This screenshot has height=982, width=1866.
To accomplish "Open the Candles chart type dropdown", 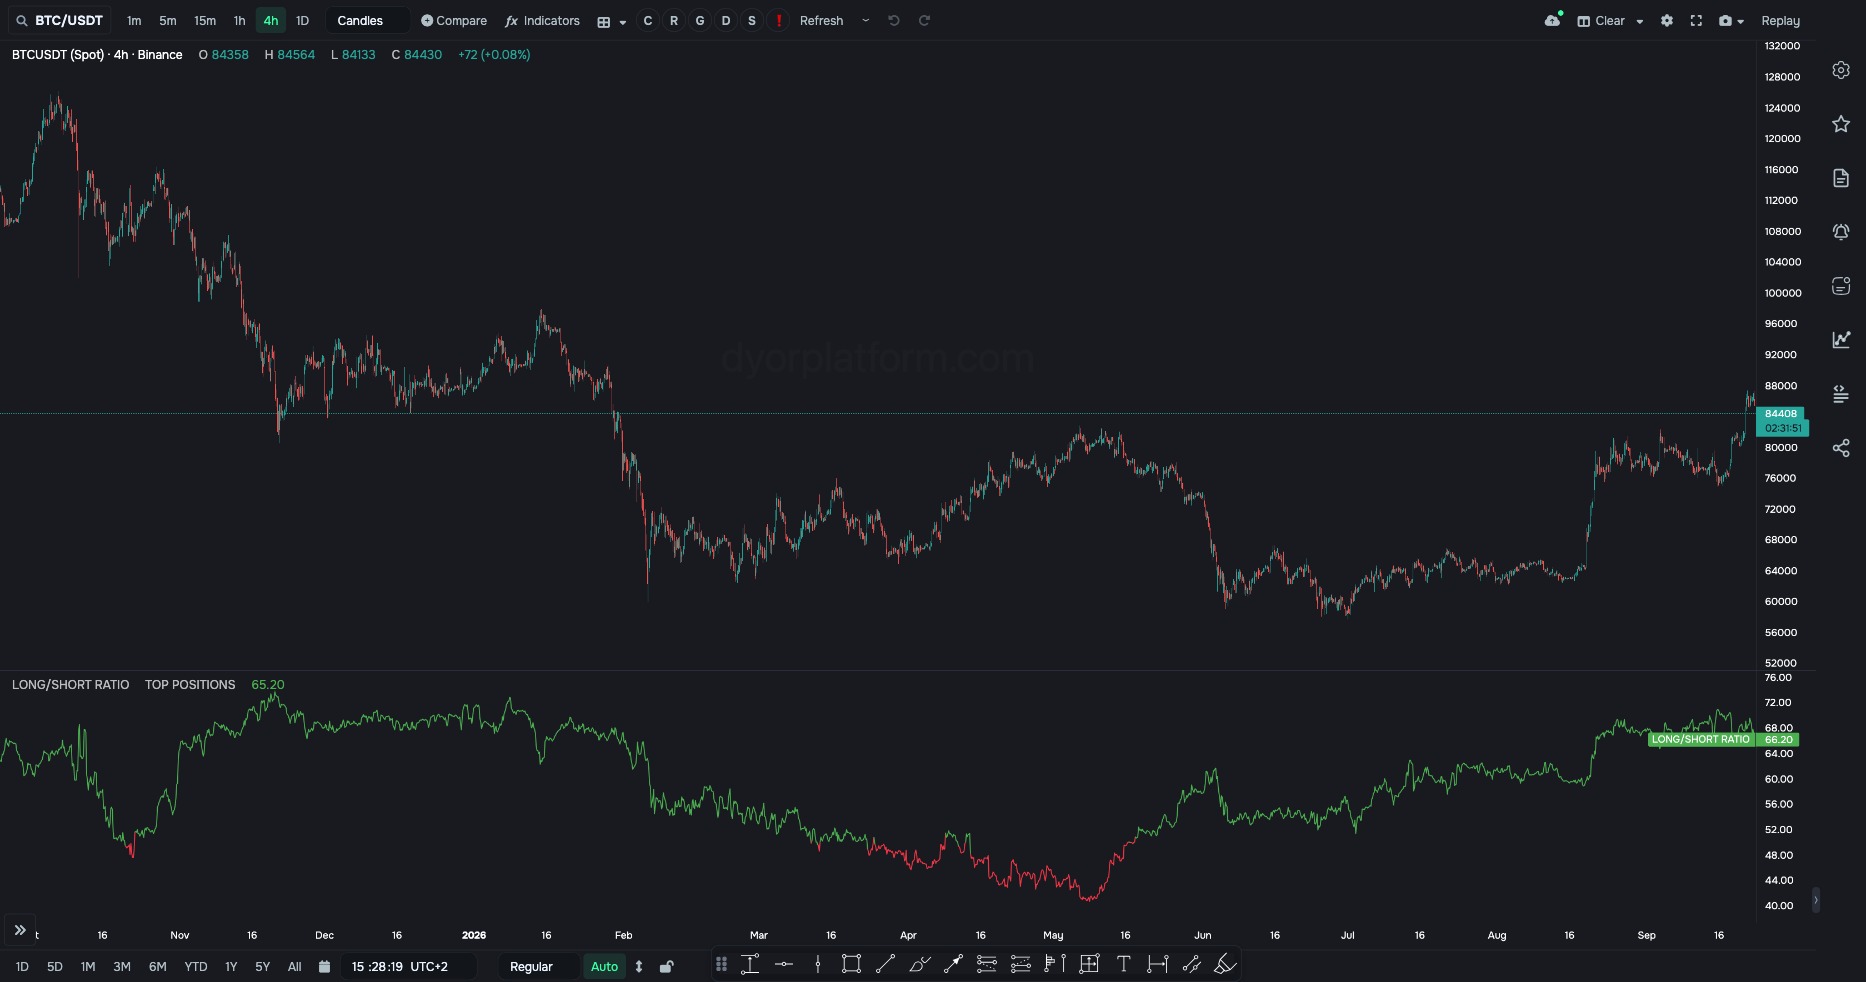I will click(x=368, y=20).
